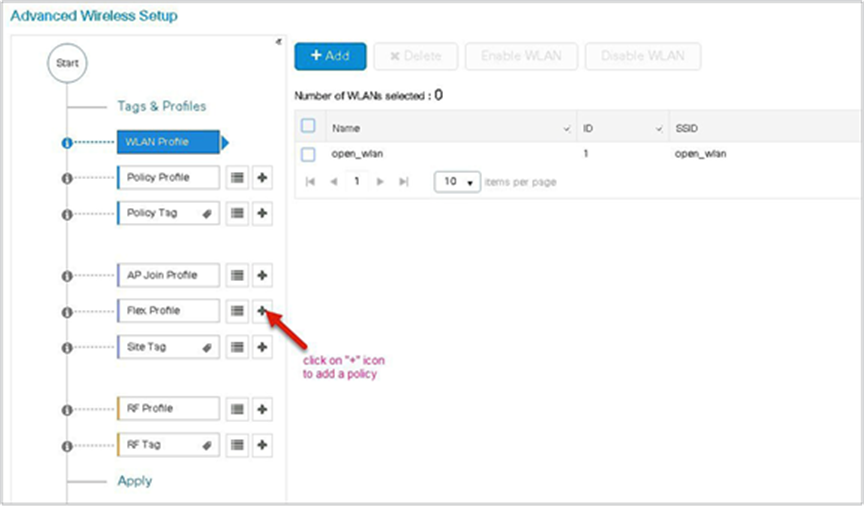Image resolution: width=864 pixels, height=506 pixels.
Task: Click the page number 1 field
Action: pyautogui.click(x=357, y=181)
